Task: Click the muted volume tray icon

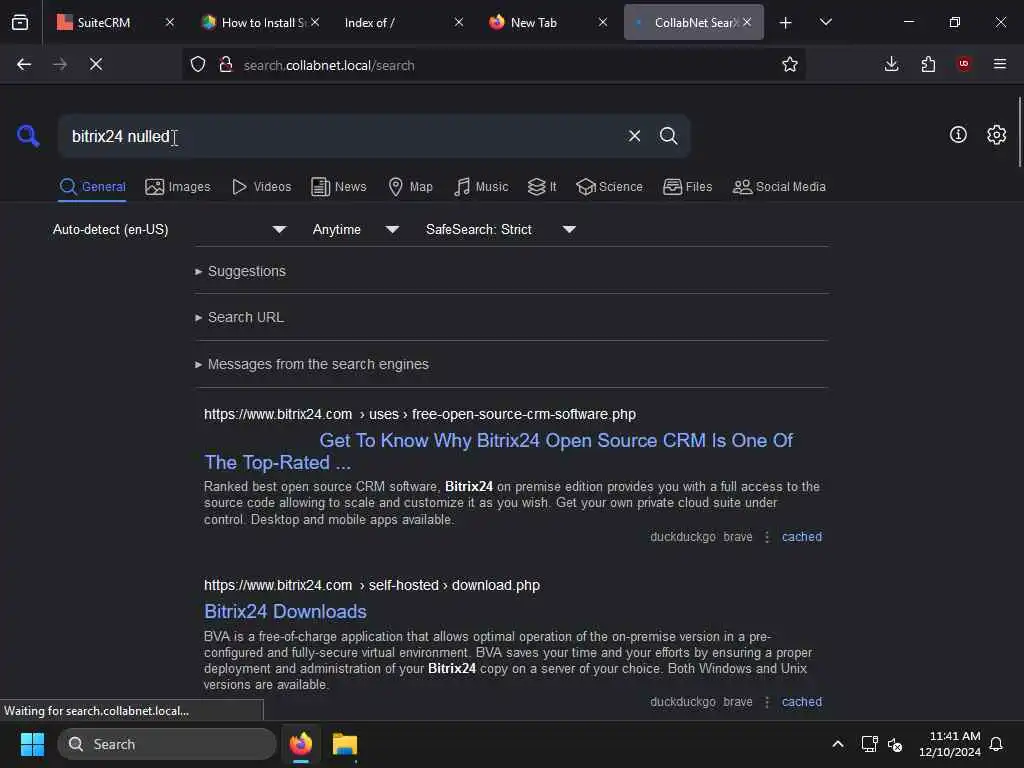Action: tap(895, 744)
